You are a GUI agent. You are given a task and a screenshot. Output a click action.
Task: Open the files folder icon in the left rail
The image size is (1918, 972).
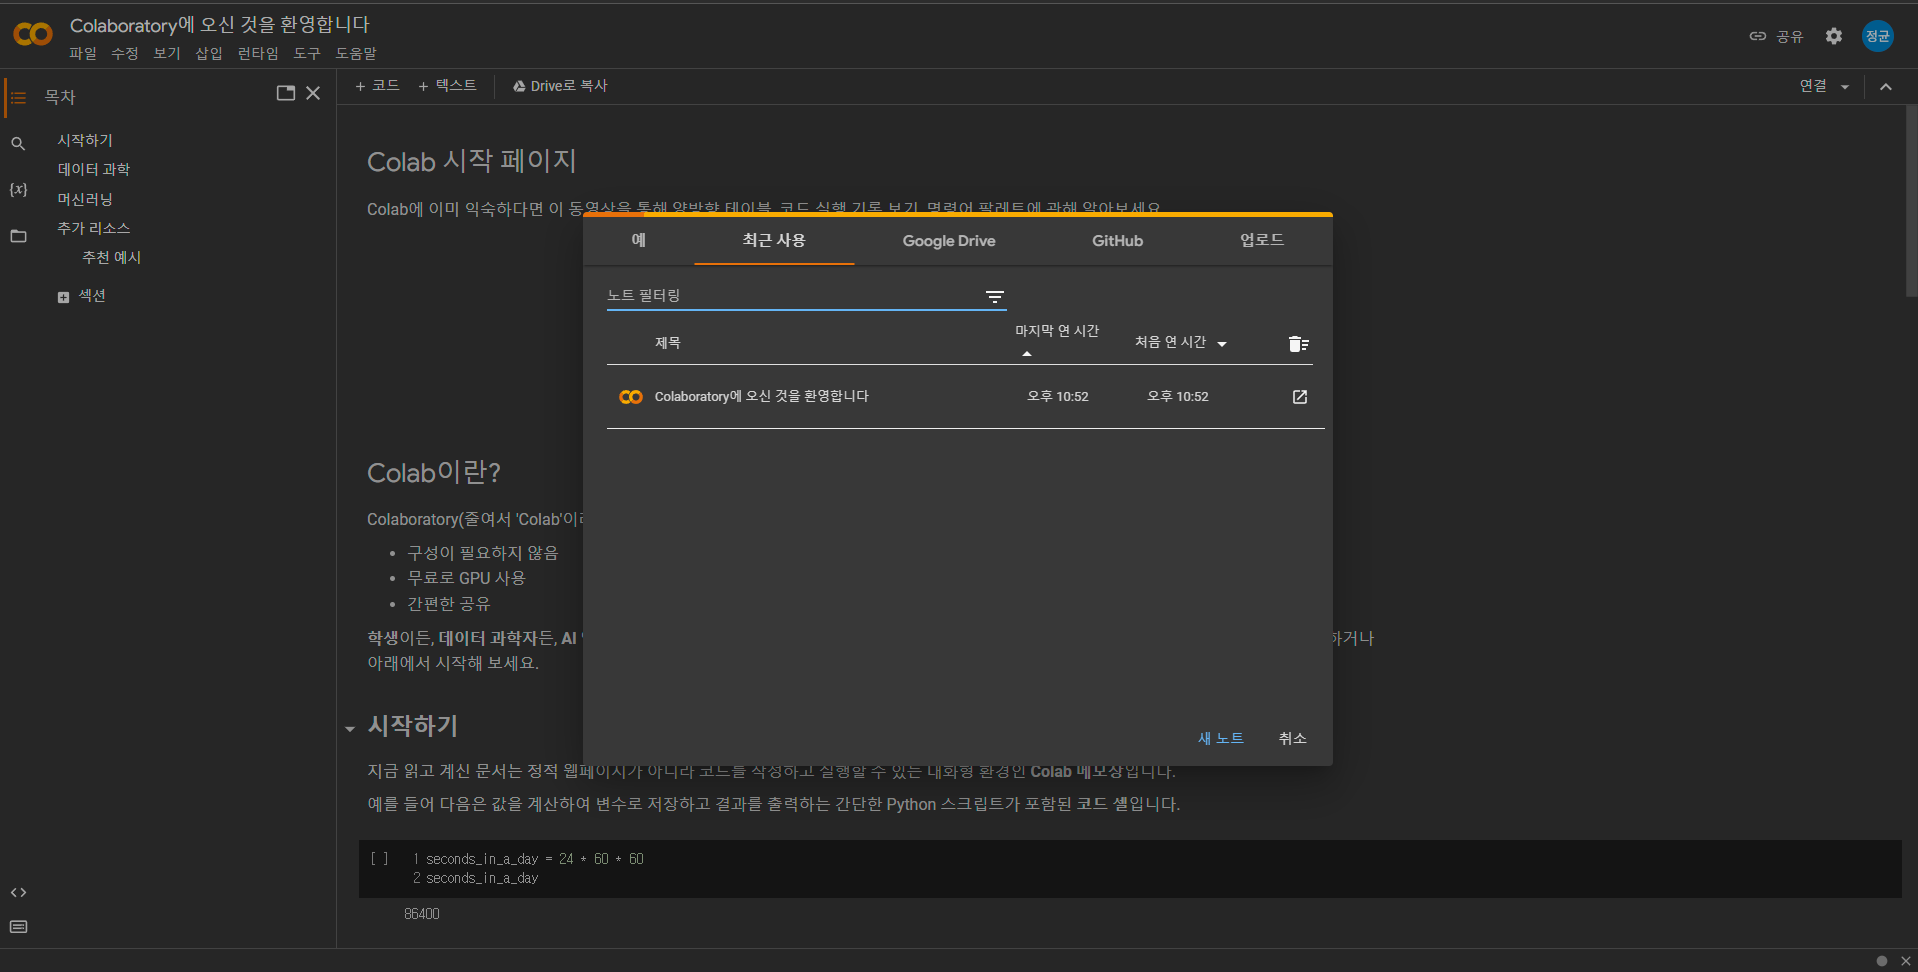(x=18, y=236)
